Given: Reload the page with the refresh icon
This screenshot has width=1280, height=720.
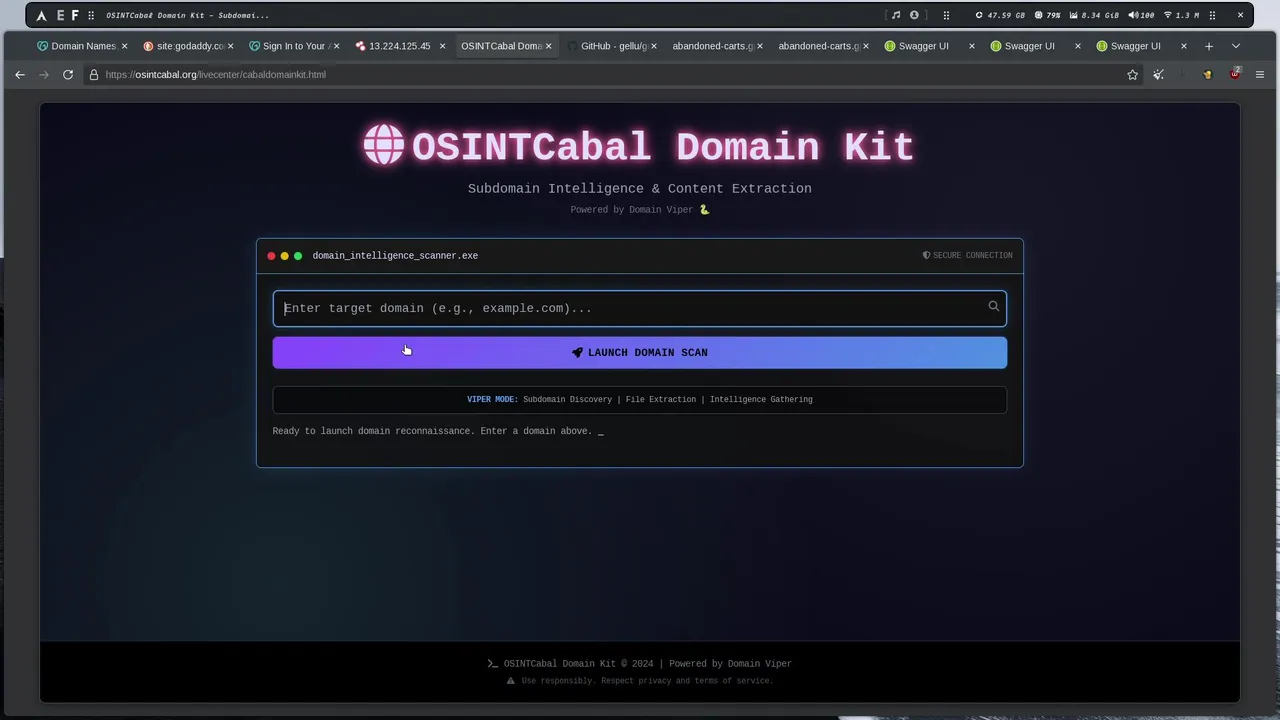Looking at the screenshot, I should 68,75.
